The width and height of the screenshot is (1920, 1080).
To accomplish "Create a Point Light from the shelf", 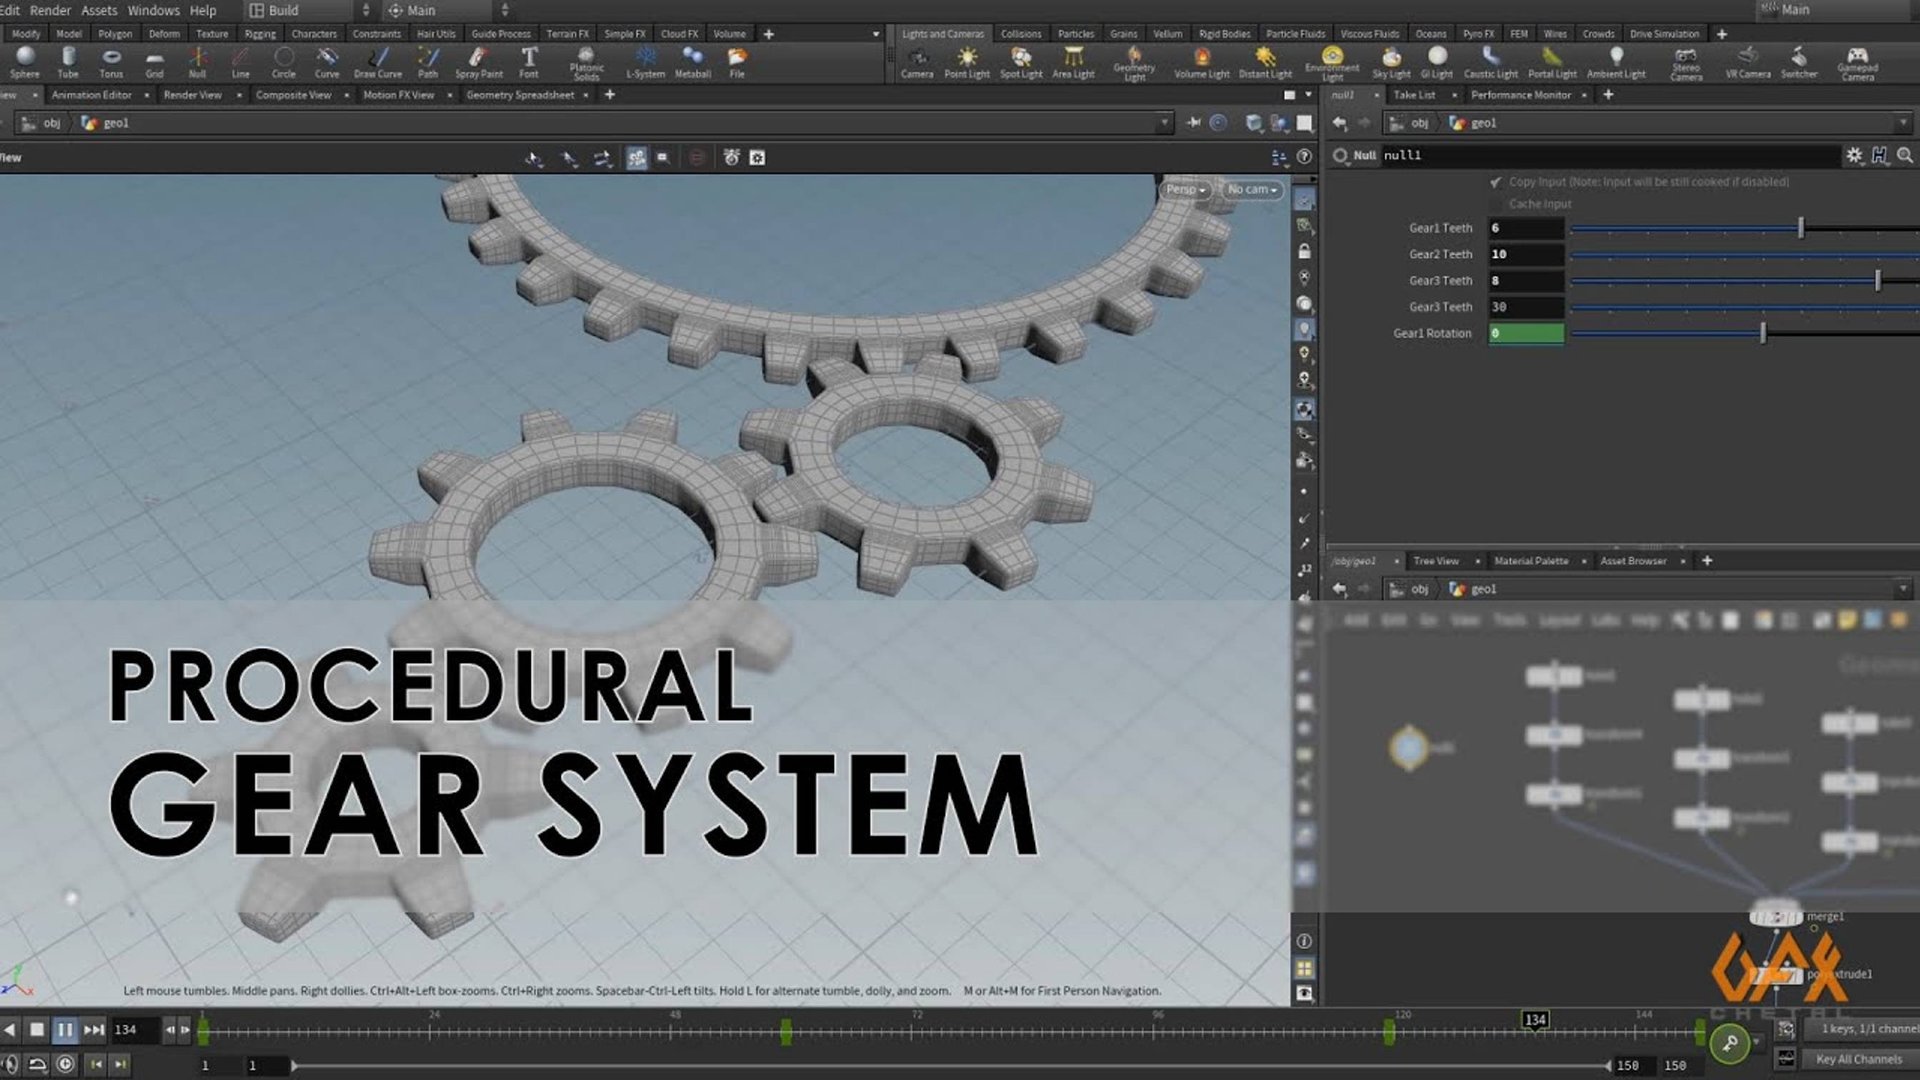I will [x=967, y=63].
